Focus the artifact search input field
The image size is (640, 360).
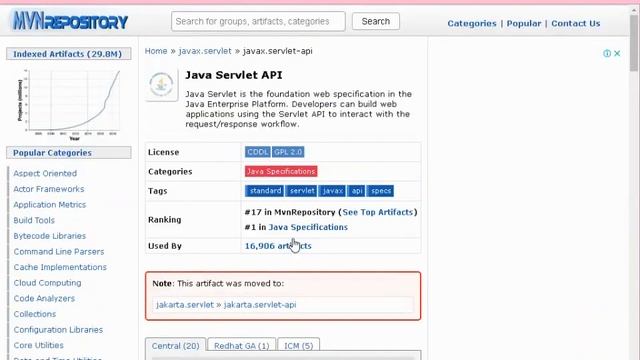tap(258, 21)
